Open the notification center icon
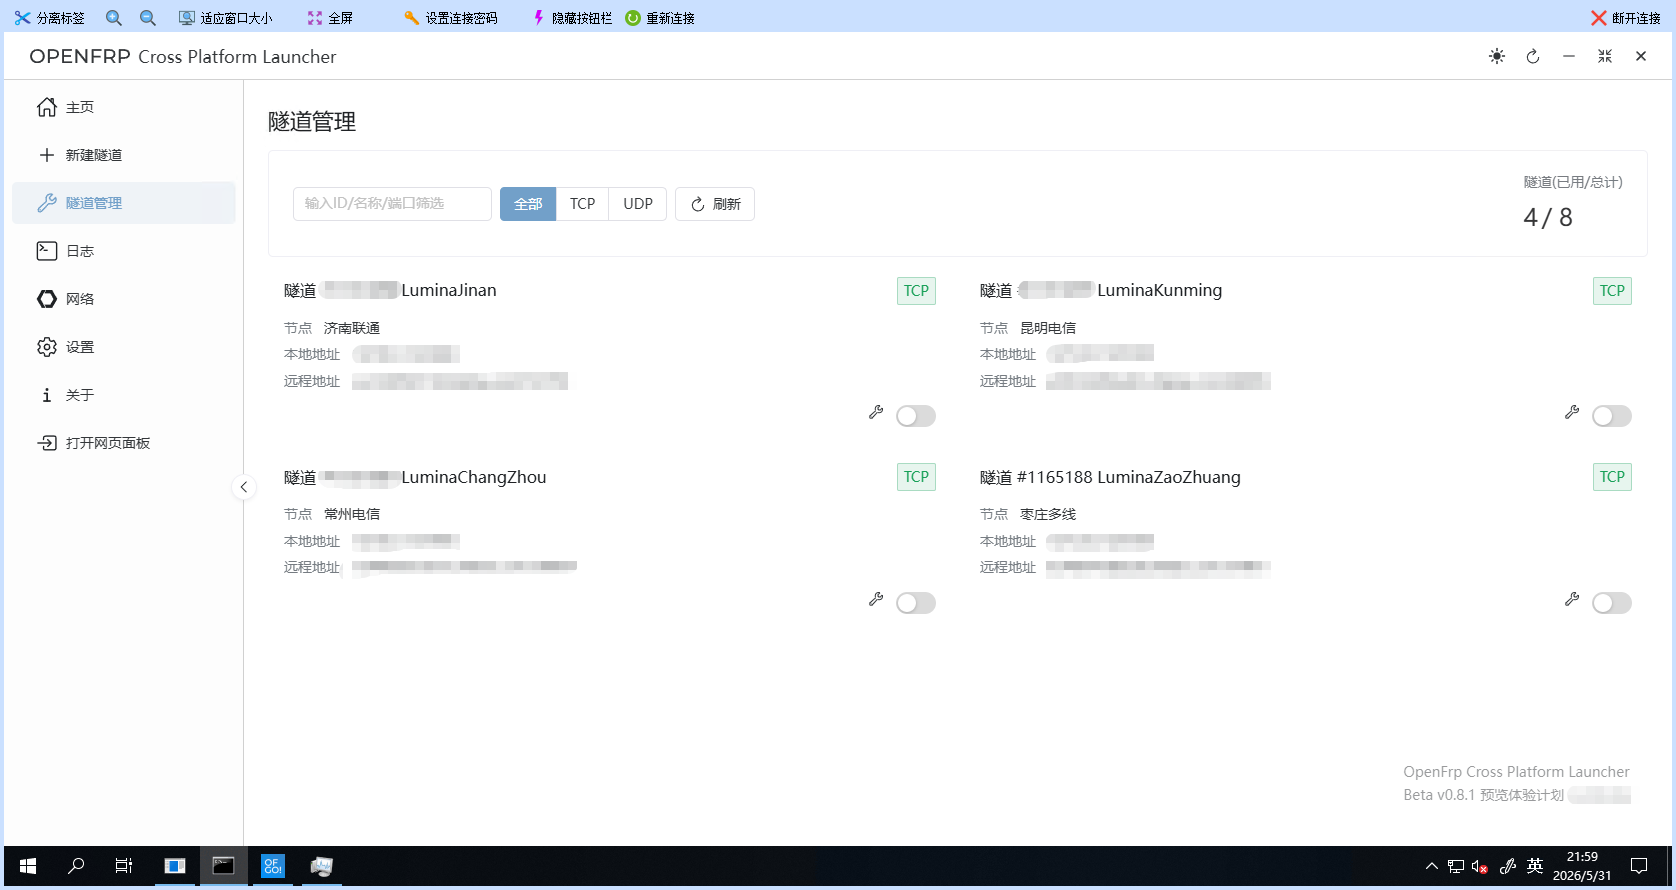The width and height of the screenshot is (1676, 890). tap(1639, 866)
